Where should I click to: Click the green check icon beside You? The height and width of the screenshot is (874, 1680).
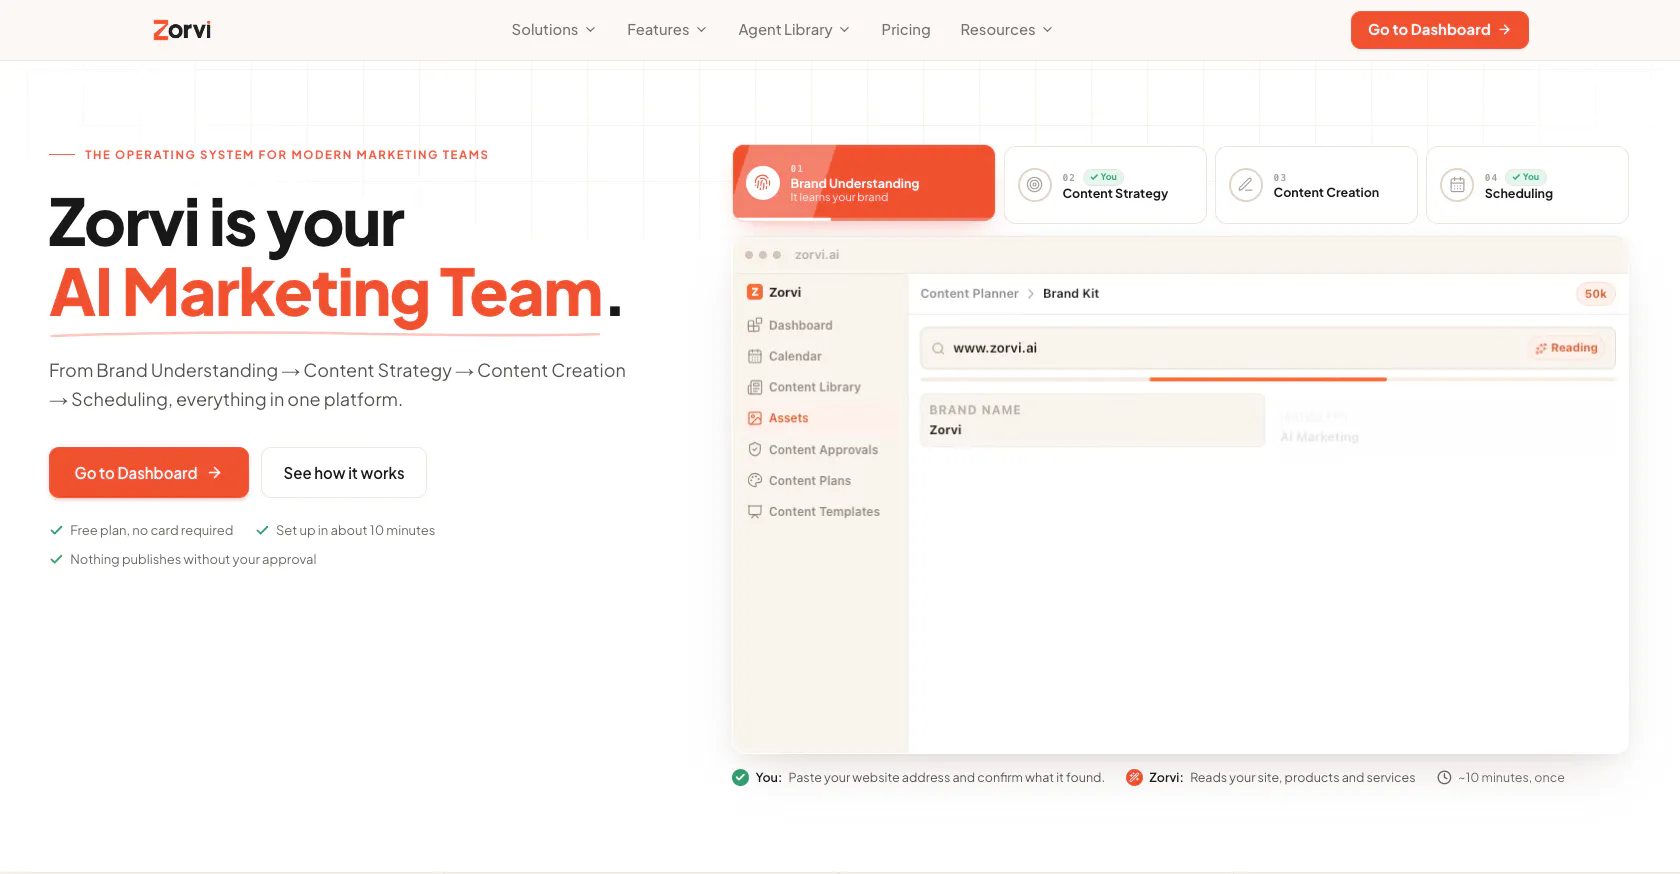740,777
